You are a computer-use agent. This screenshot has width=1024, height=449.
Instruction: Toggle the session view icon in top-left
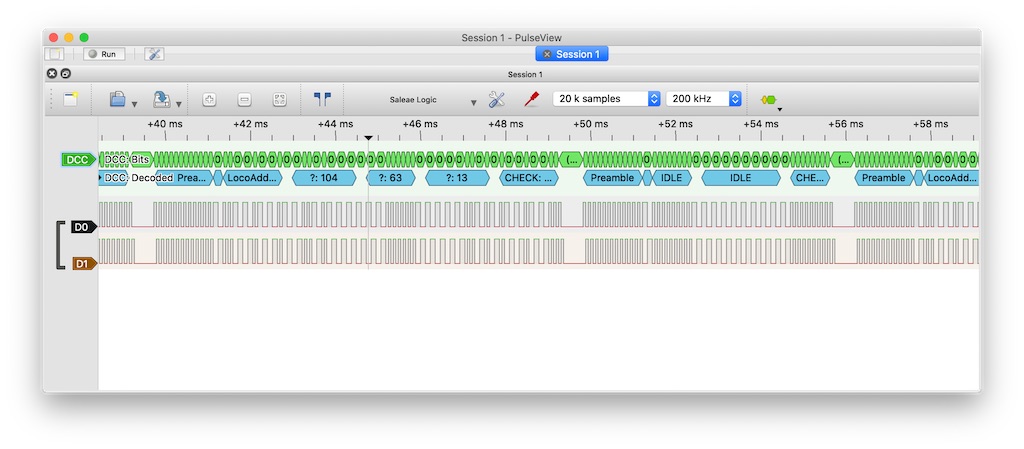coord(55,54)
